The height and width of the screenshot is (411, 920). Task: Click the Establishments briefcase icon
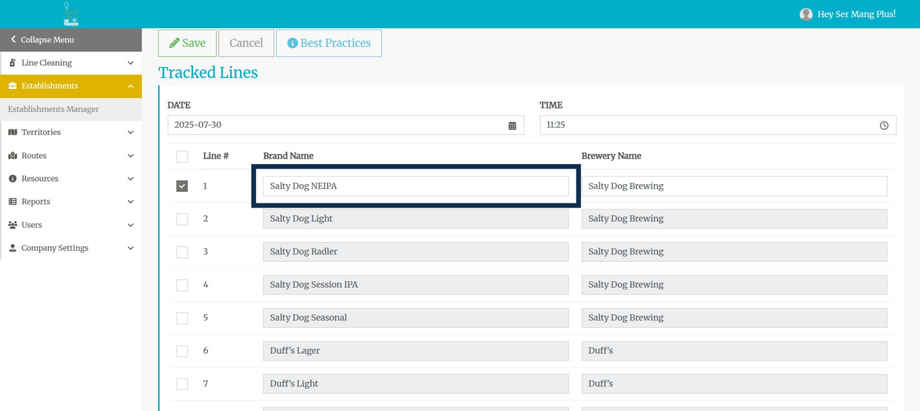(x=12, y=86)
